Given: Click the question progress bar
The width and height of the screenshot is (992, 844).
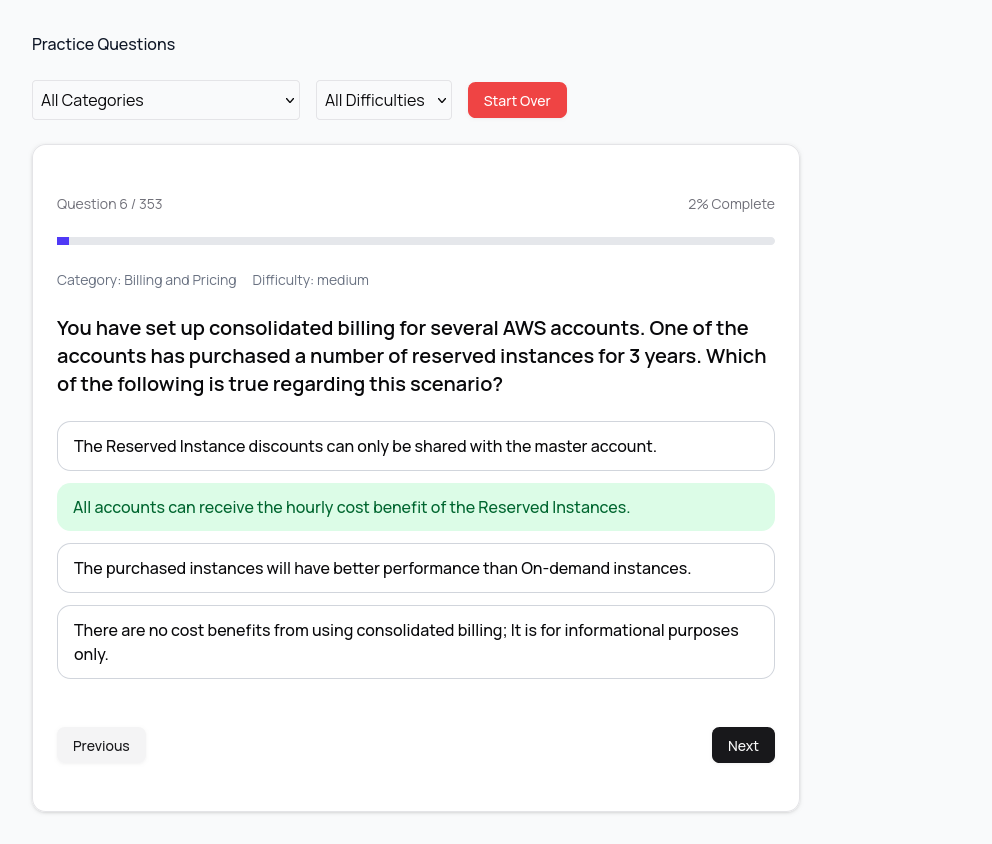Looking at the screenshot, I should [x=416, y=241].
